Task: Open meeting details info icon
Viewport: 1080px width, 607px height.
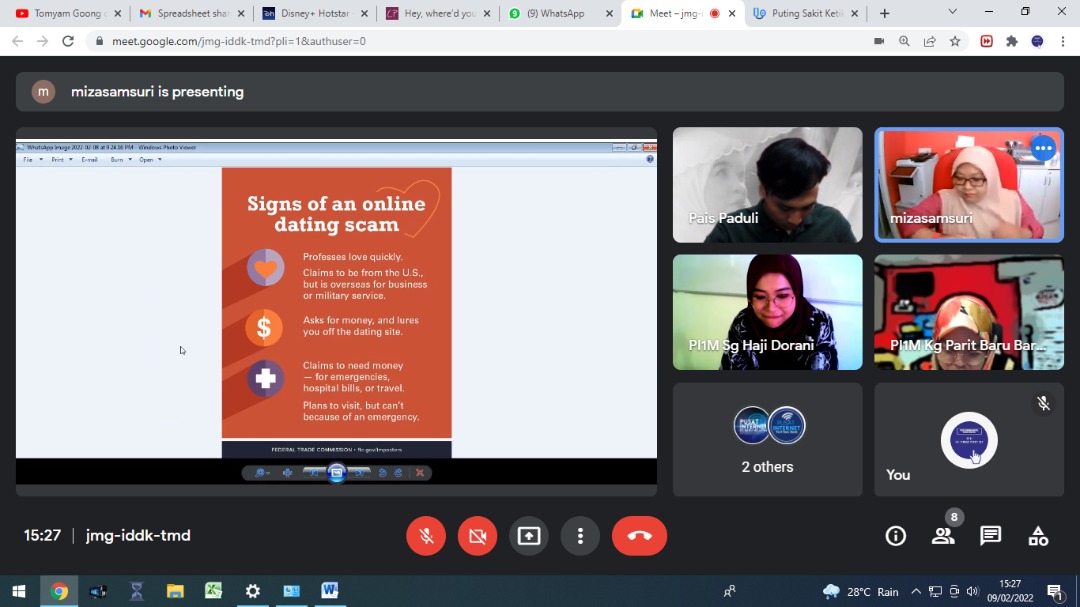Action: (x=896, y=536)
